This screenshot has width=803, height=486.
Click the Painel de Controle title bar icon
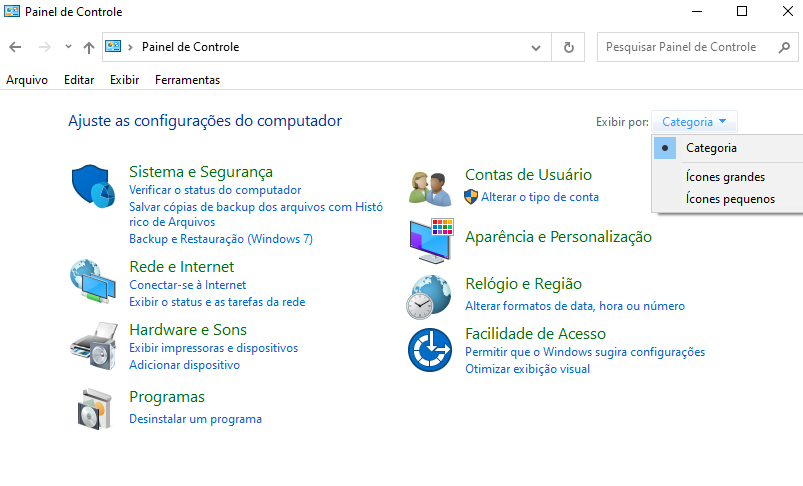click(12, 11)
